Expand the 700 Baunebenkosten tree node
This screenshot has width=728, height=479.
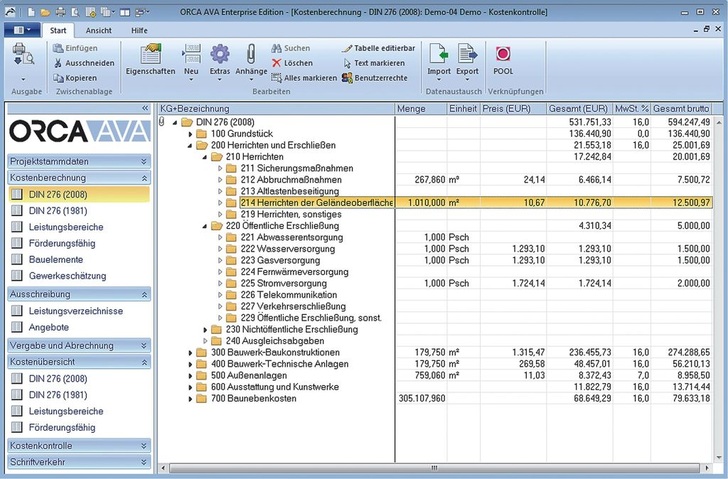click(190, 399)
